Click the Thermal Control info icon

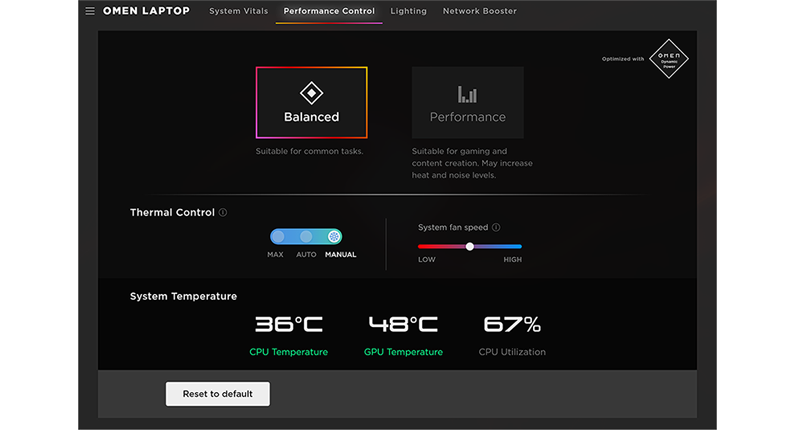[x=223, y=212]
